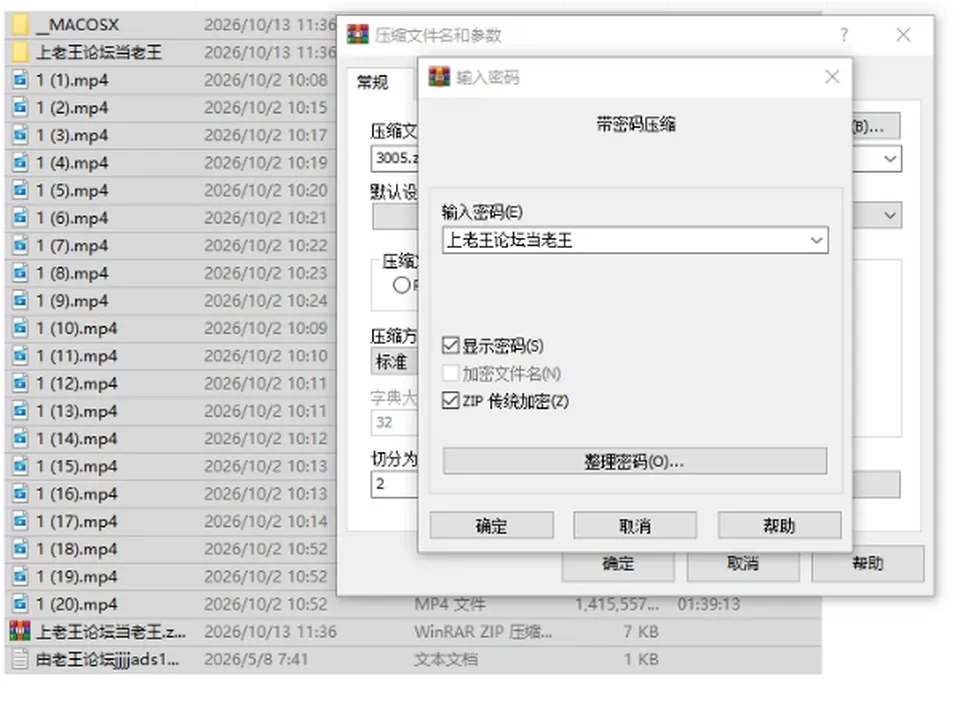The height and width of the screenshot is (727, 960).
Task: Select the WinRAR ZIP archive file icon
Action: (20, 631)
